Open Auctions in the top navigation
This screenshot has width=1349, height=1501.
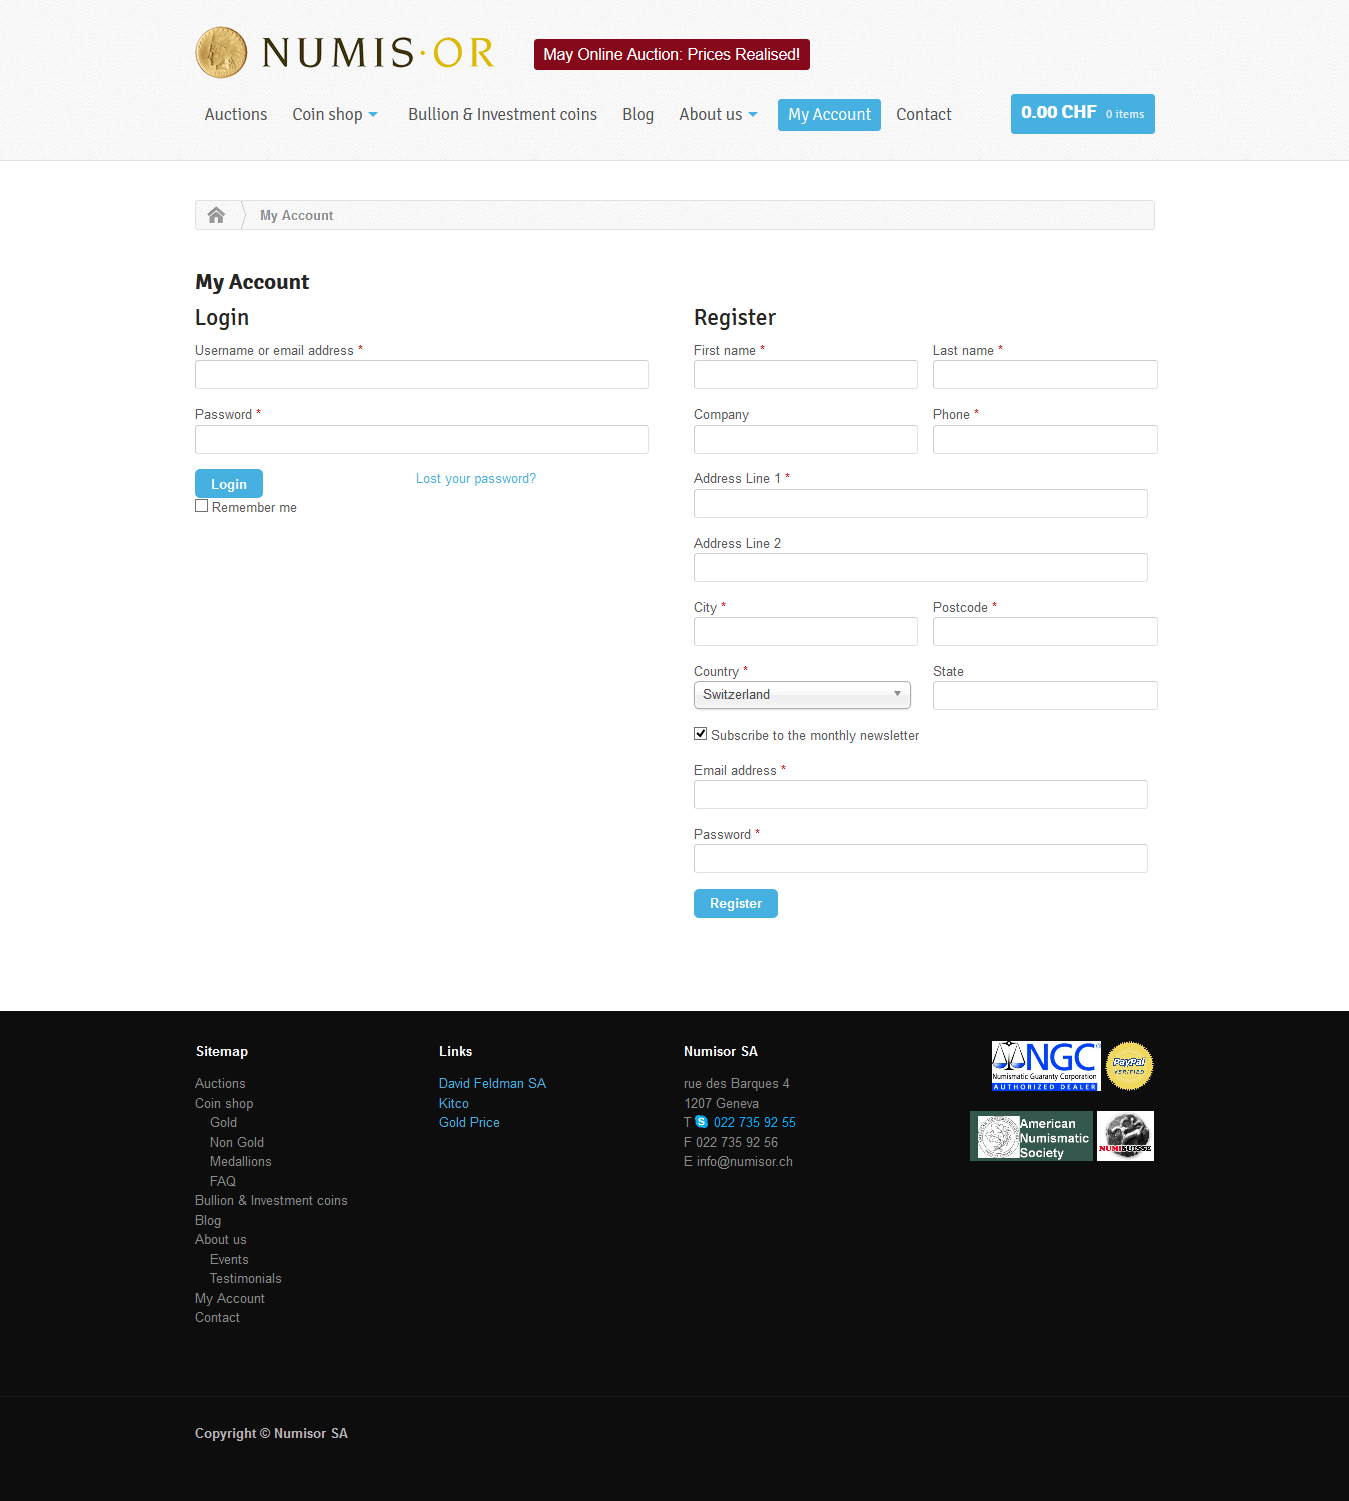[236, 115]
